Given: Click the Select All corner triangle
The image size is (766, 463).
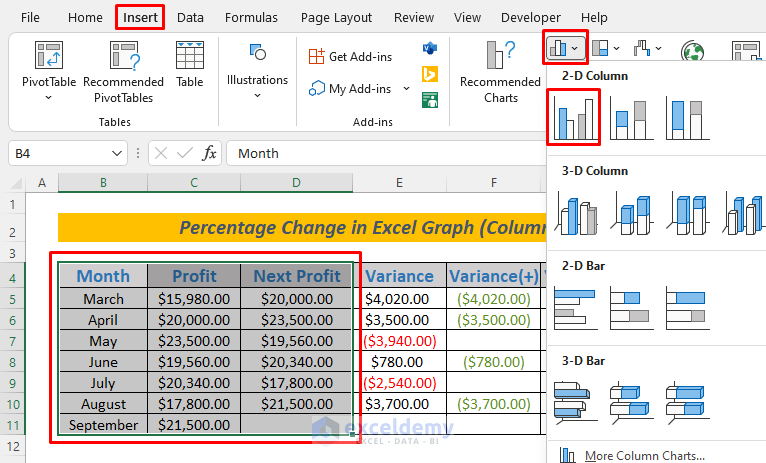Looking at the screenshot, I should (17, 183).
